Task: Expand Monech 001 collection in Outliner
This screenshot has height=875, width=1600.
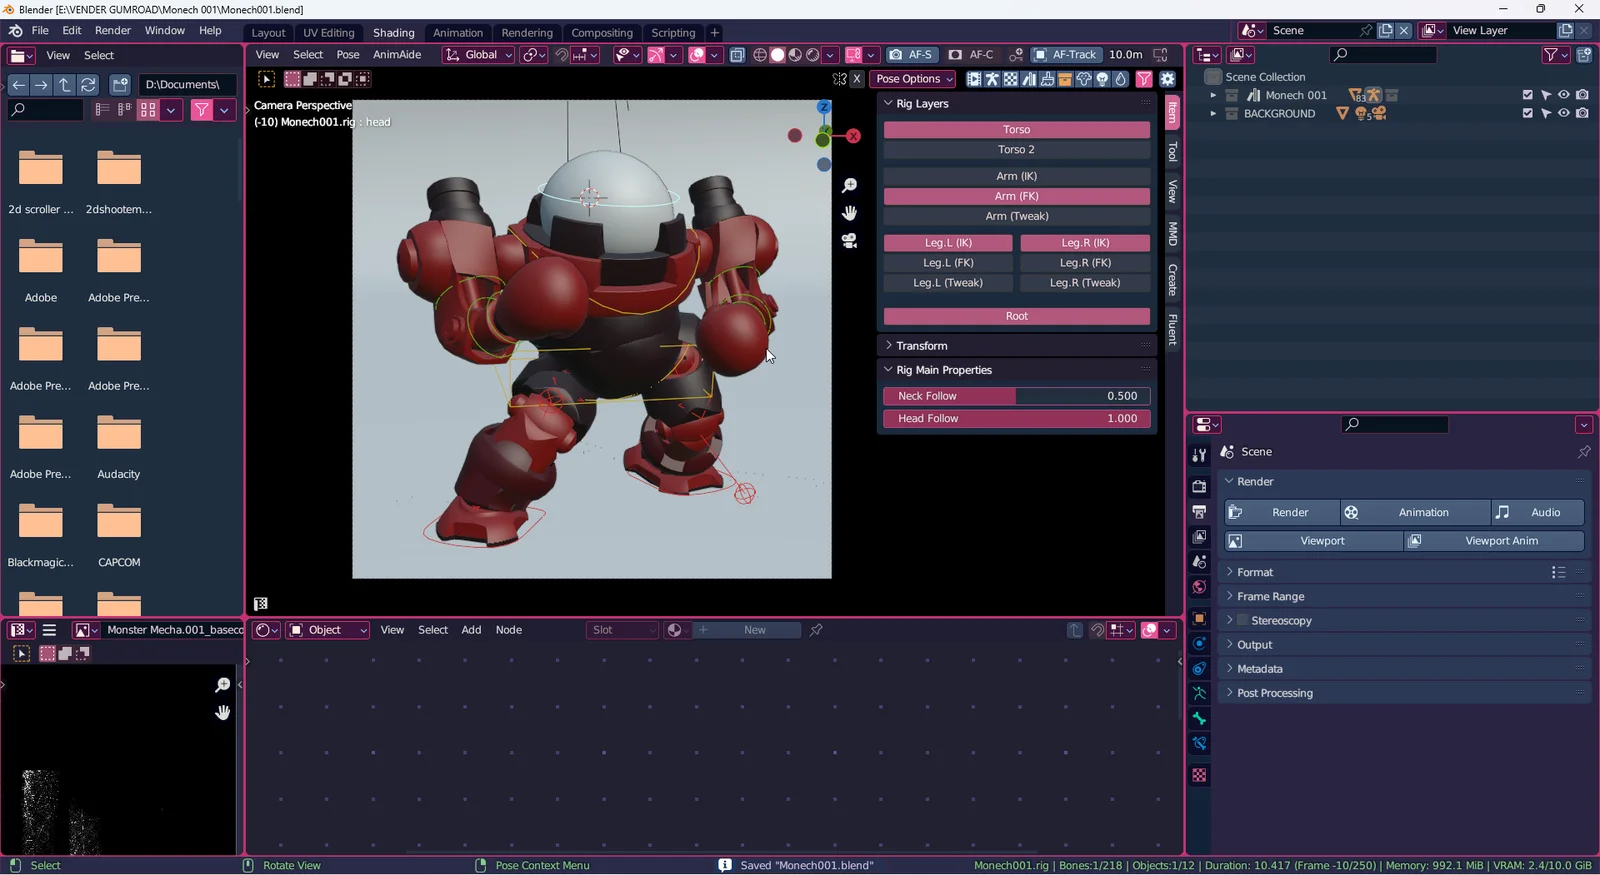Action: click(1213, 95)
